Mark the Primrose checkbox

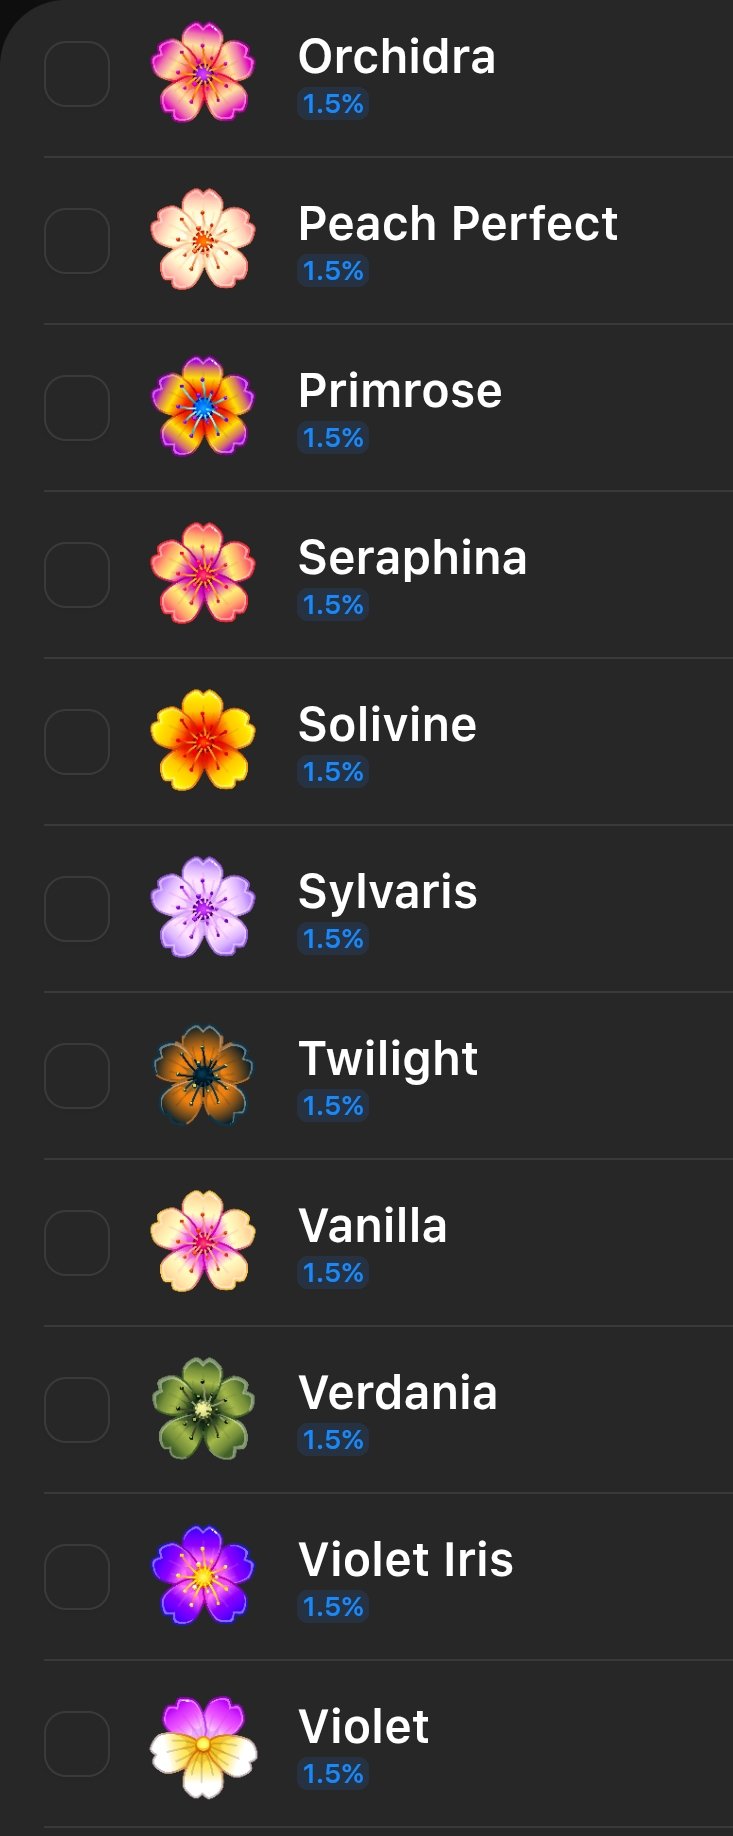77,408
